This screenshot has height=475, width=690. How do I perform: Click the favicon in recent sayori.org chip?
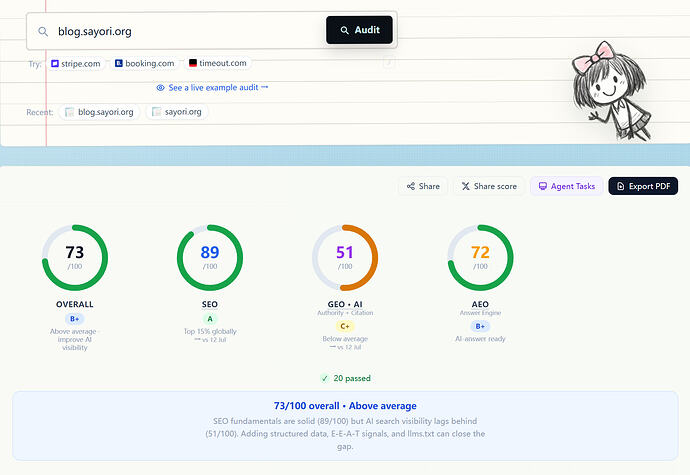click(x=156, y=112)
